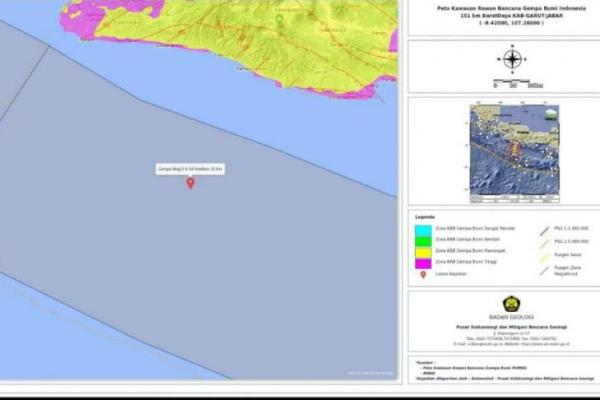
Task: Click the Pusgen Sesar line symbol in the legend
Action: click(544, 257)
